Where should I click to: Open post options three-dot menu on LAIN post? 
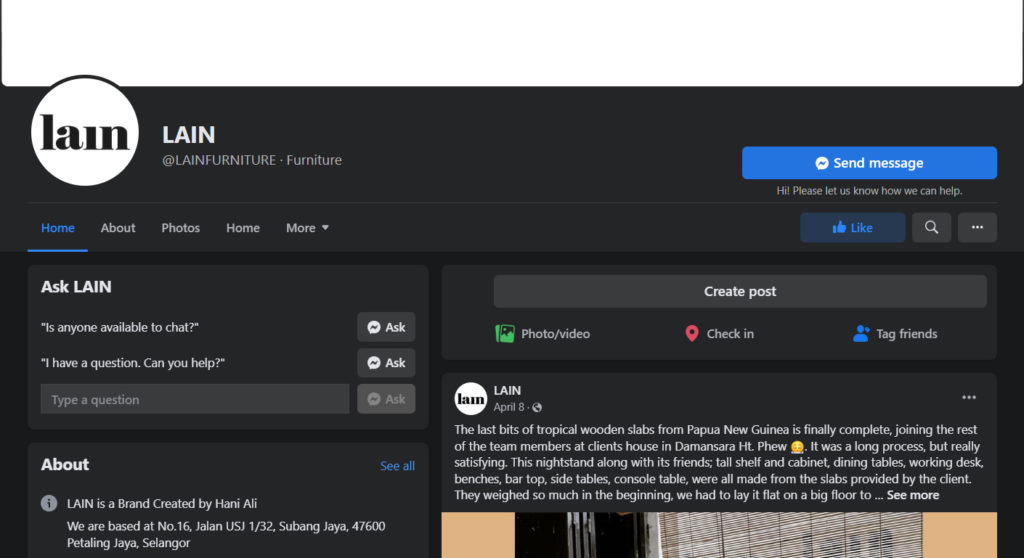[968, 397]
